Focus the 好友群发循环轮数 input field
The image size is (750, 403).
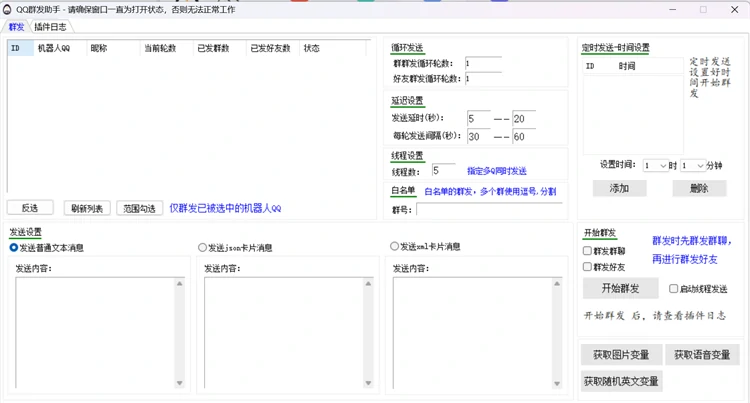coord(483,78)
